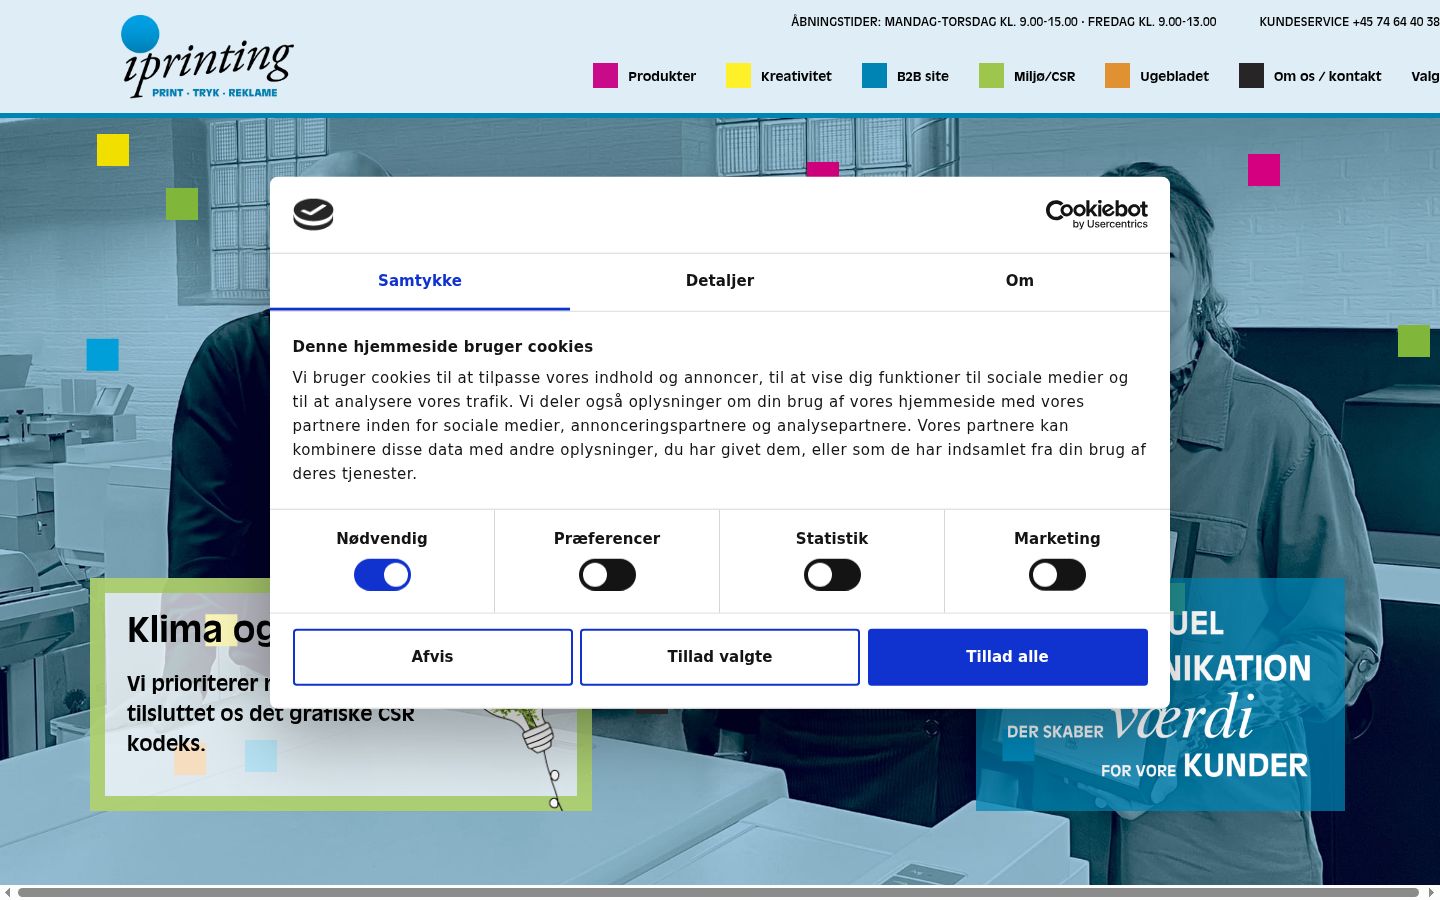
Task: Click the magenta square beside Produkter
Action: click(x=605, y=76)
